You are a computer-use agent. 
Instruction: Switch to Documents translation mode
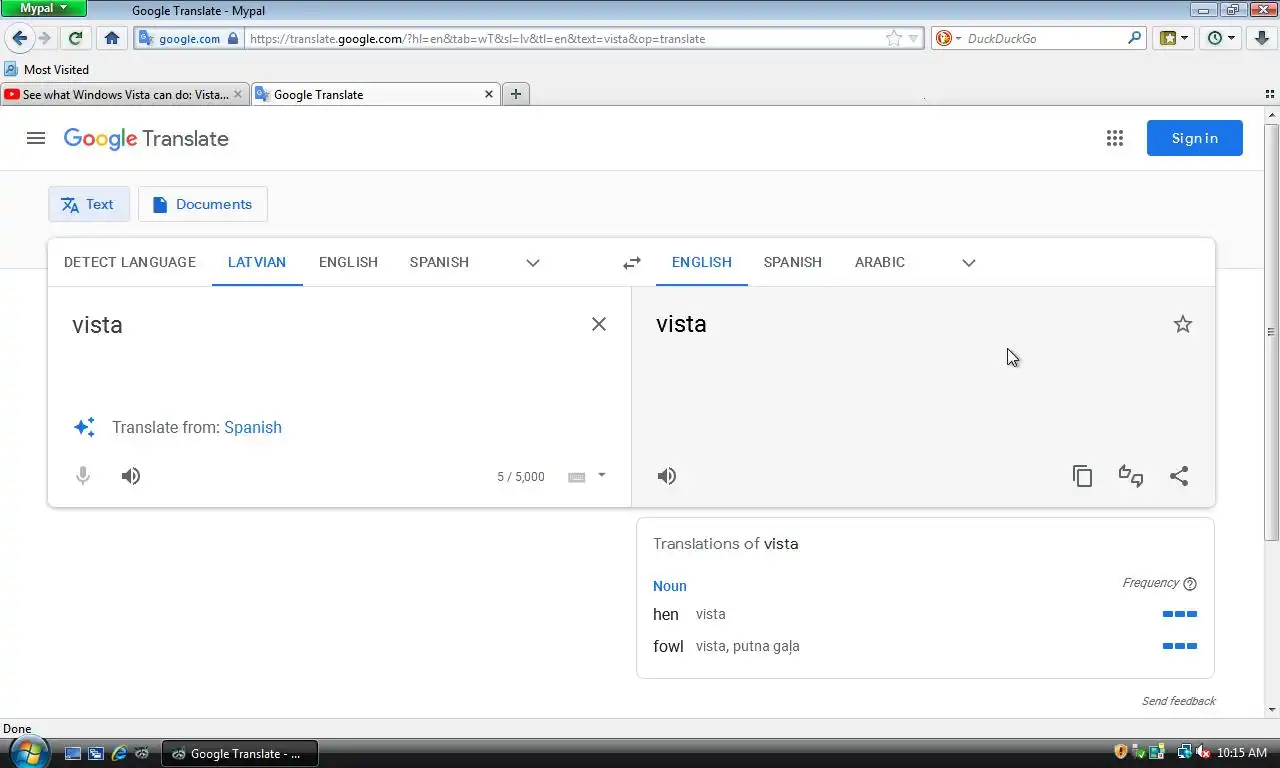[203, 204]
